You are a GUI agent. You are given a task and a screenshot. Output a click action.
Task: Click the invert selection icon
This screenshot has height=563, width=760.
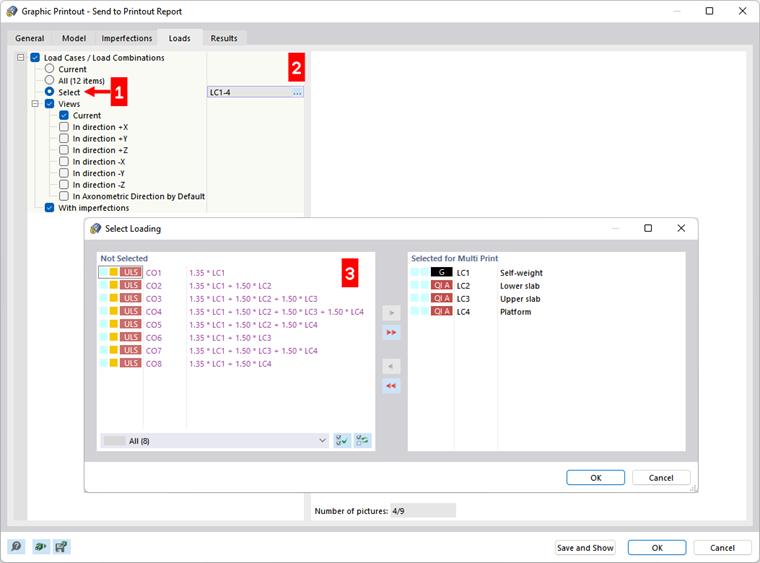pos(363,440)
